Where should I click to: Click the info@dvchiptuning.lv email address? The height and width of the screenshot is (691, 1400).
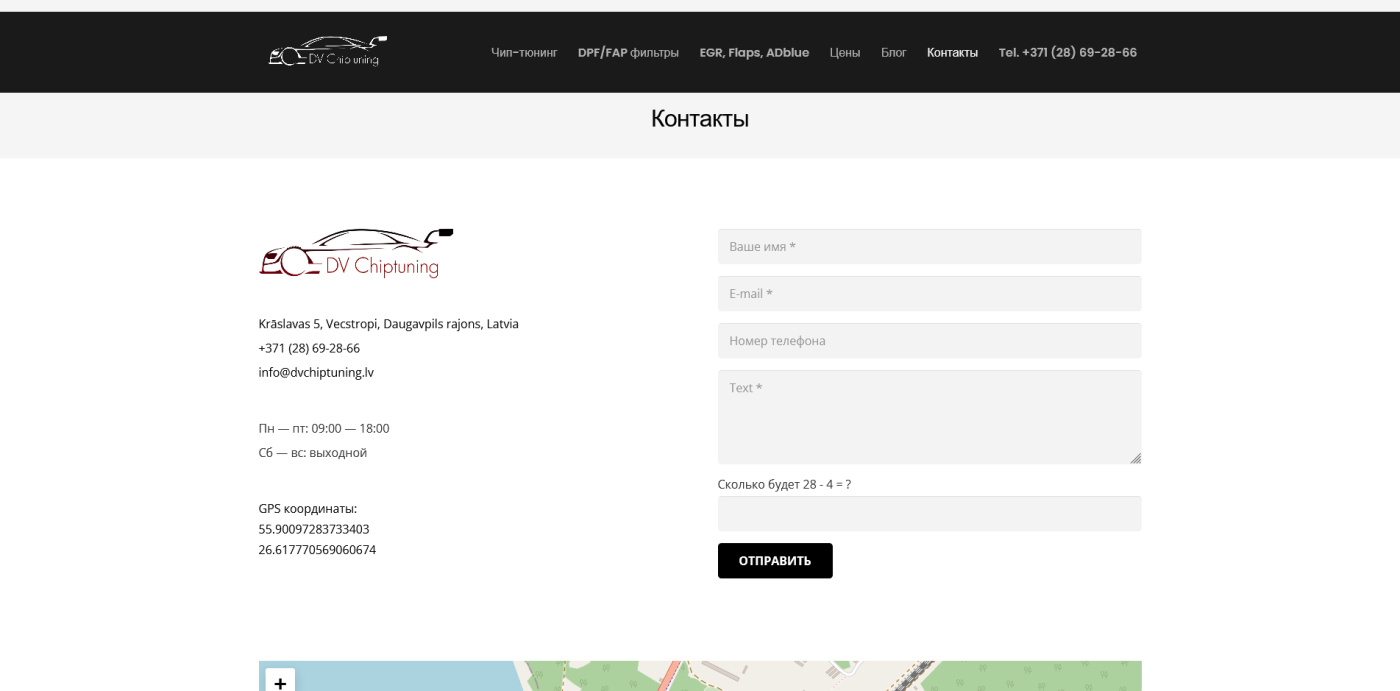(316, 372)
